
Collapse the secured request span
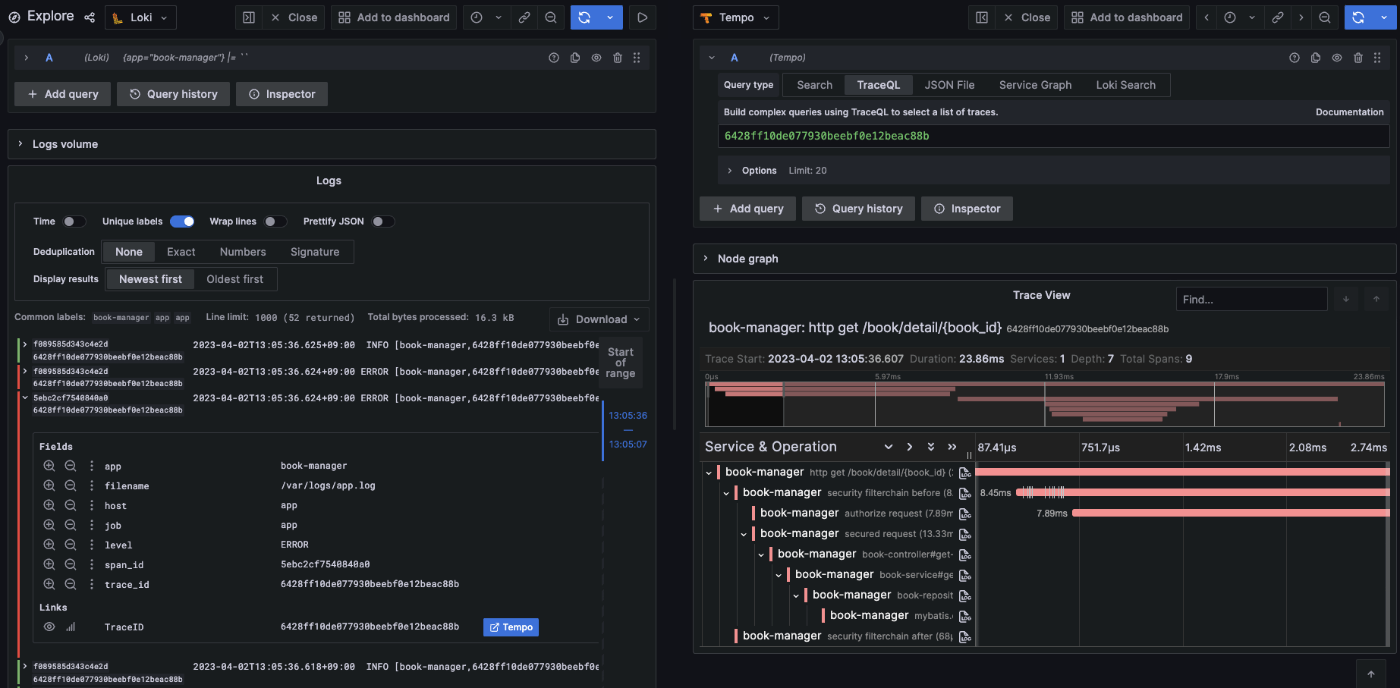(744, 534)
